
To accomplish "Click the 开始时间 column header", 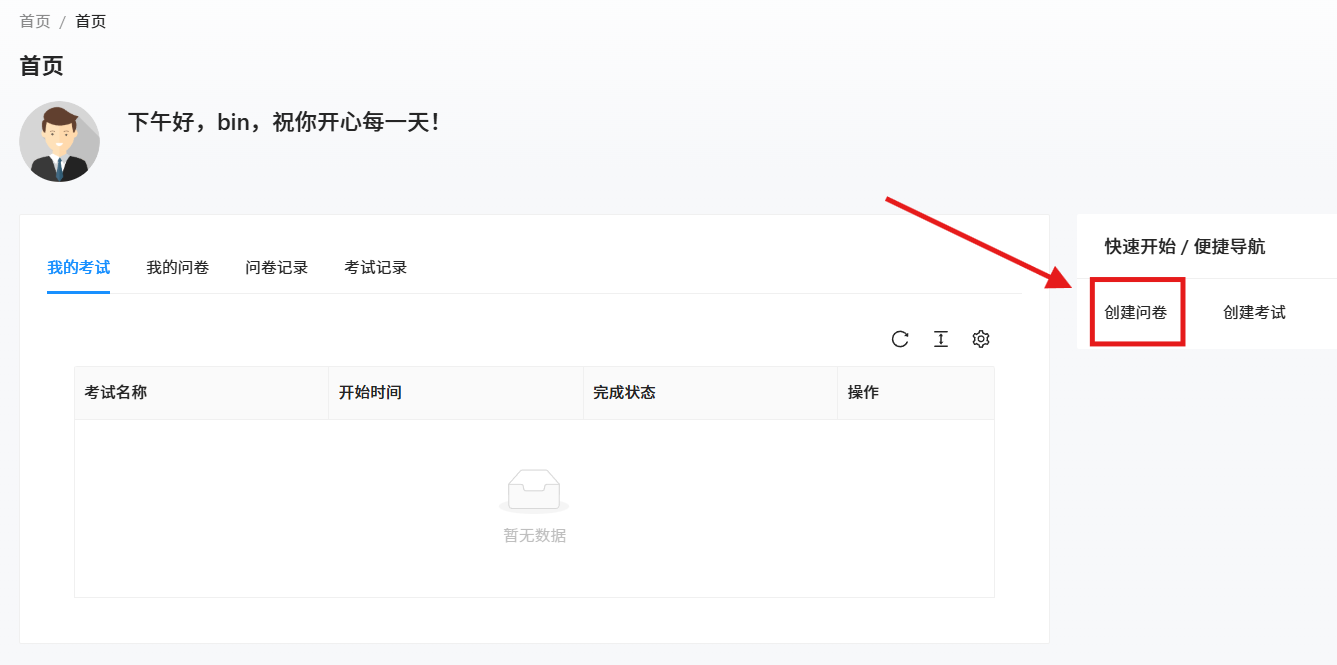I will tap(456, 393).
